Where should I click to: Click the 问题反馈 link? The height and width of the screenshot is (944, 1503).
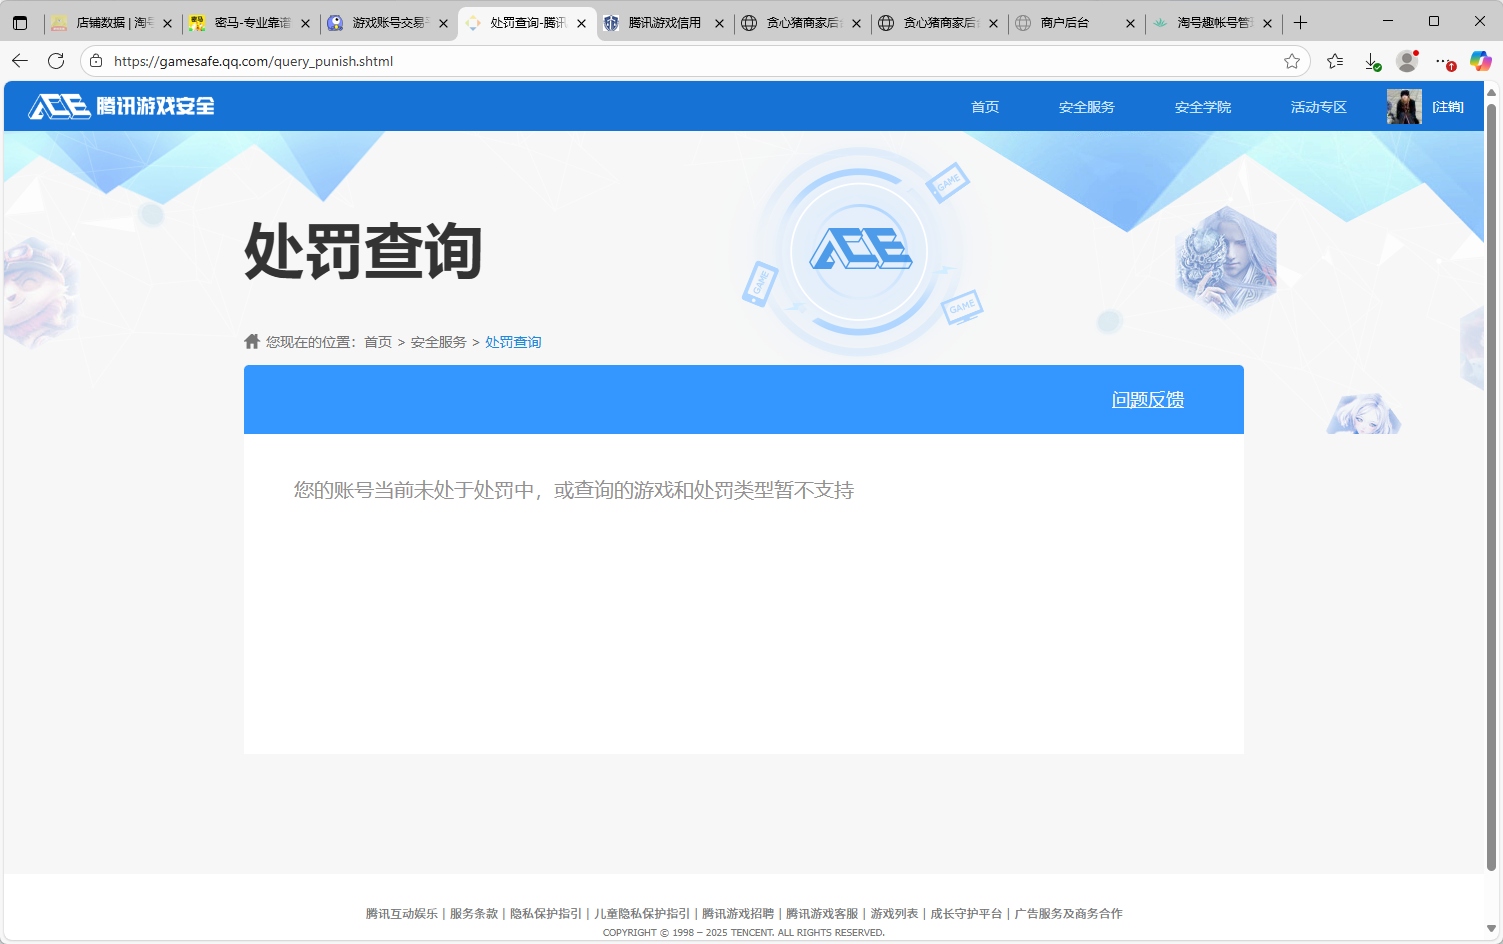(x=1148, y=399)
